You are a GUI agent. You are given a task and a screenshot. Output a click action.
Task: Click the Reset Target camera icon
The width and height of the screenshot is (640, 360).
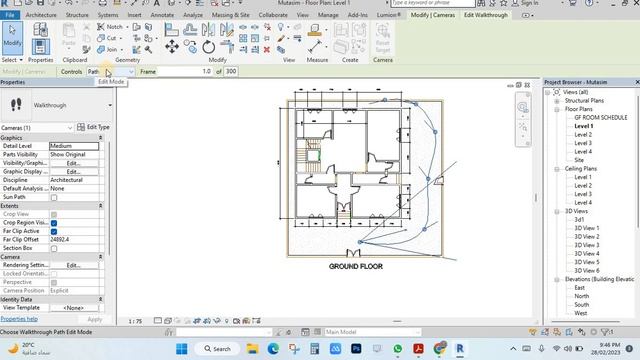pos(382,38)
